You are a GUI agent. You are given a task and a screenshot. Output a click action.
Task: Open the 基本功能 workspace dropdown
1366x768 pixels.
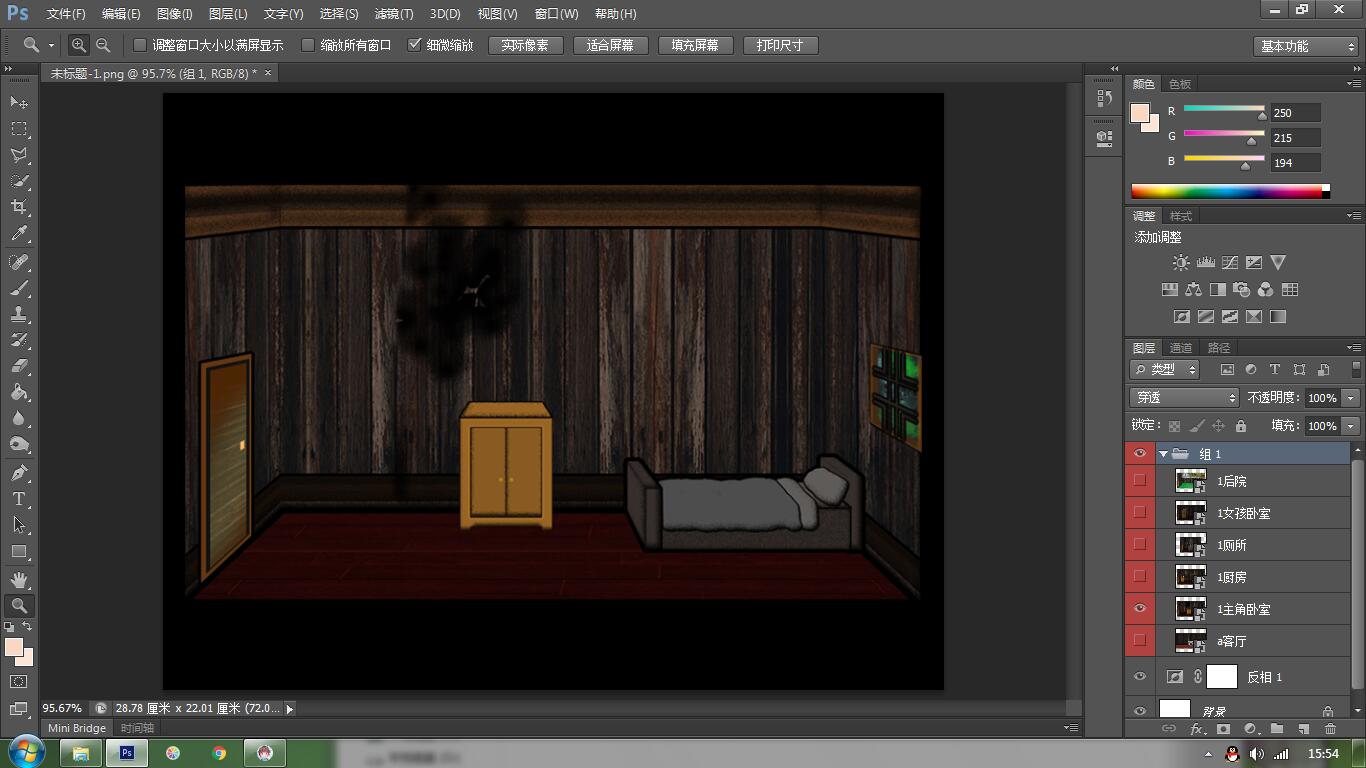point(1305,46)
